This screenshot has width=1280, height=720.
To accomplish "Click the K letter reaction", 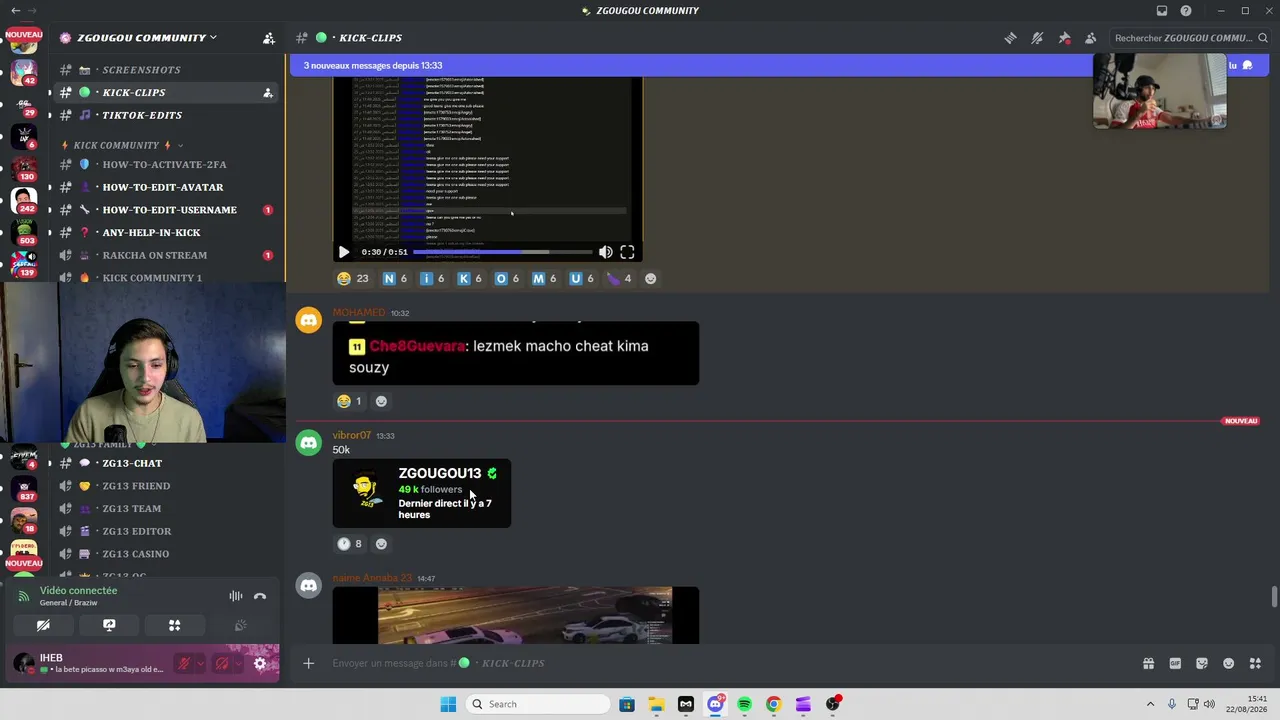I will [x=469, y=279].
